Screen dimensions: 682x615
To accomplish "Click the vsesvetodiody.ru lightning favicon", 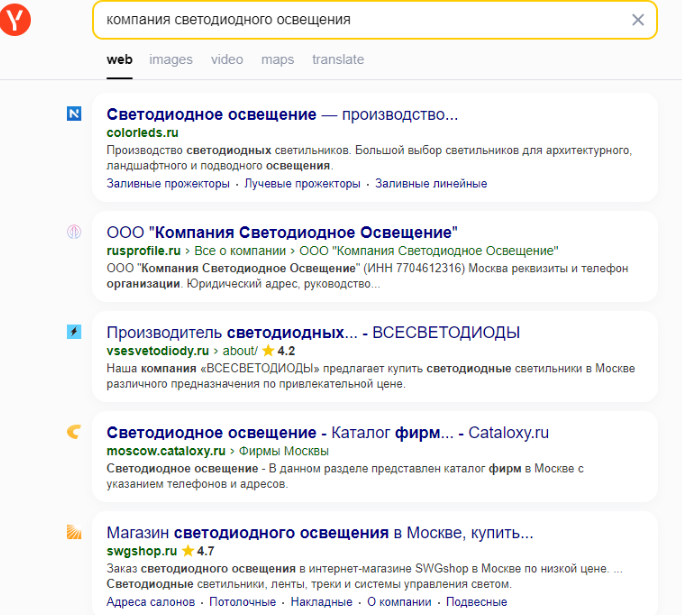I will (74, 332).
